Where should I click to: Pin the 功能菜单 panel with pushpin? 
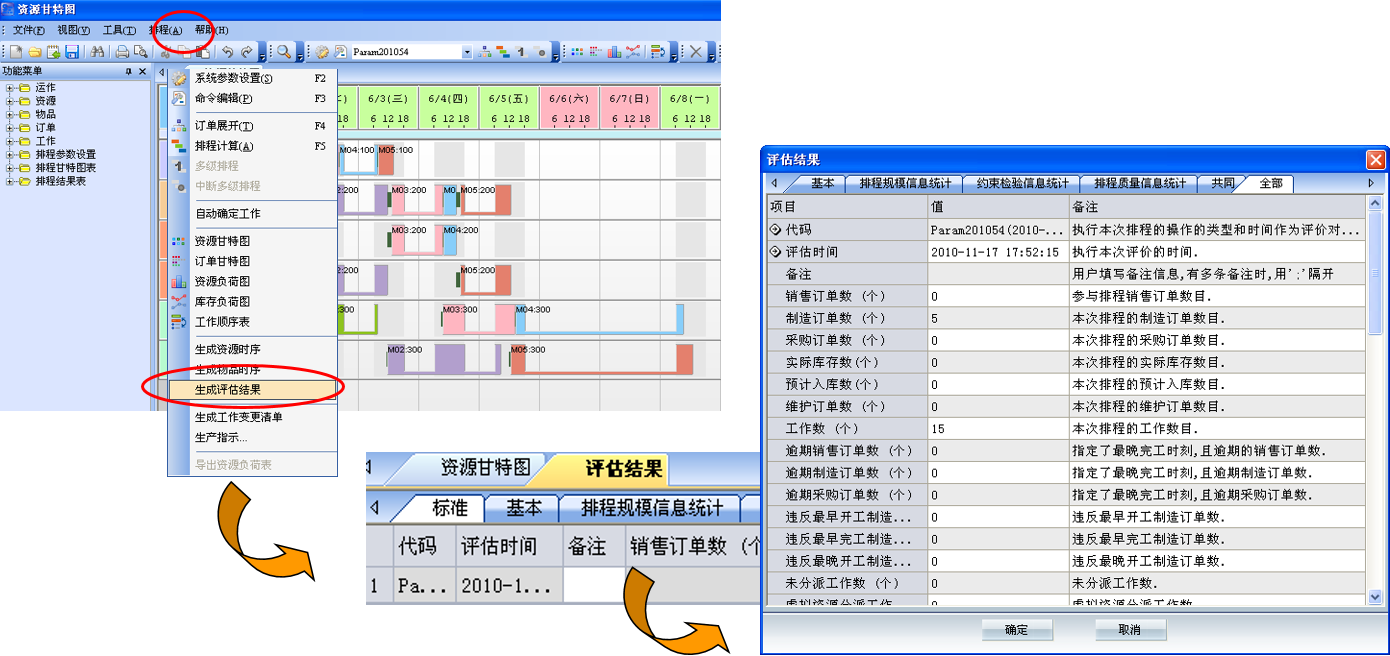pyautogui.click(x=128, y=72)
